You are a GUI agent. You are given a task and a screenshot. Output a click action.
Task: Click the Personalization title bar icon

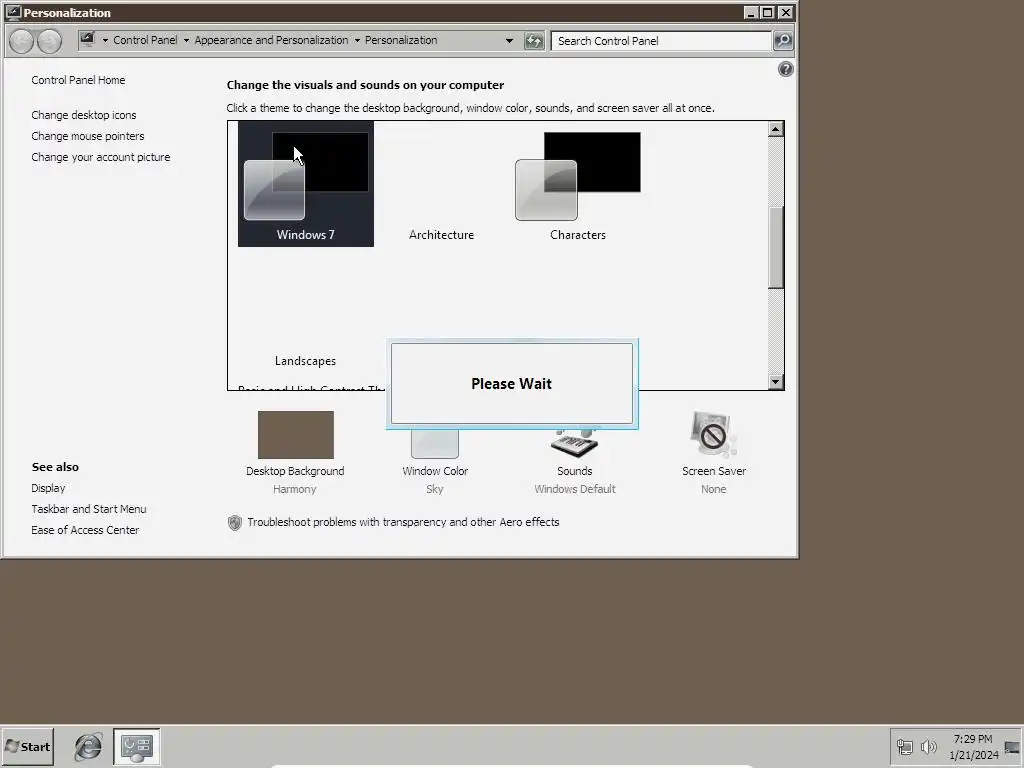(x=12, y=12)
